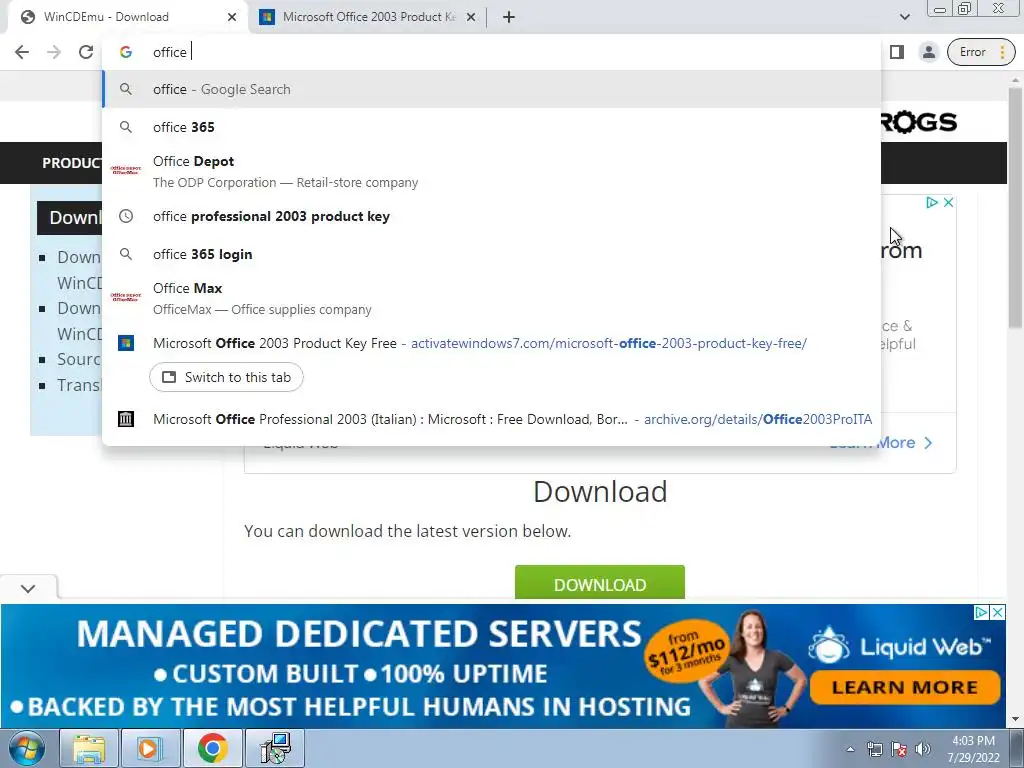
Task: Click the OfficeMax logo icon
Action: click(x=126, y=296)
